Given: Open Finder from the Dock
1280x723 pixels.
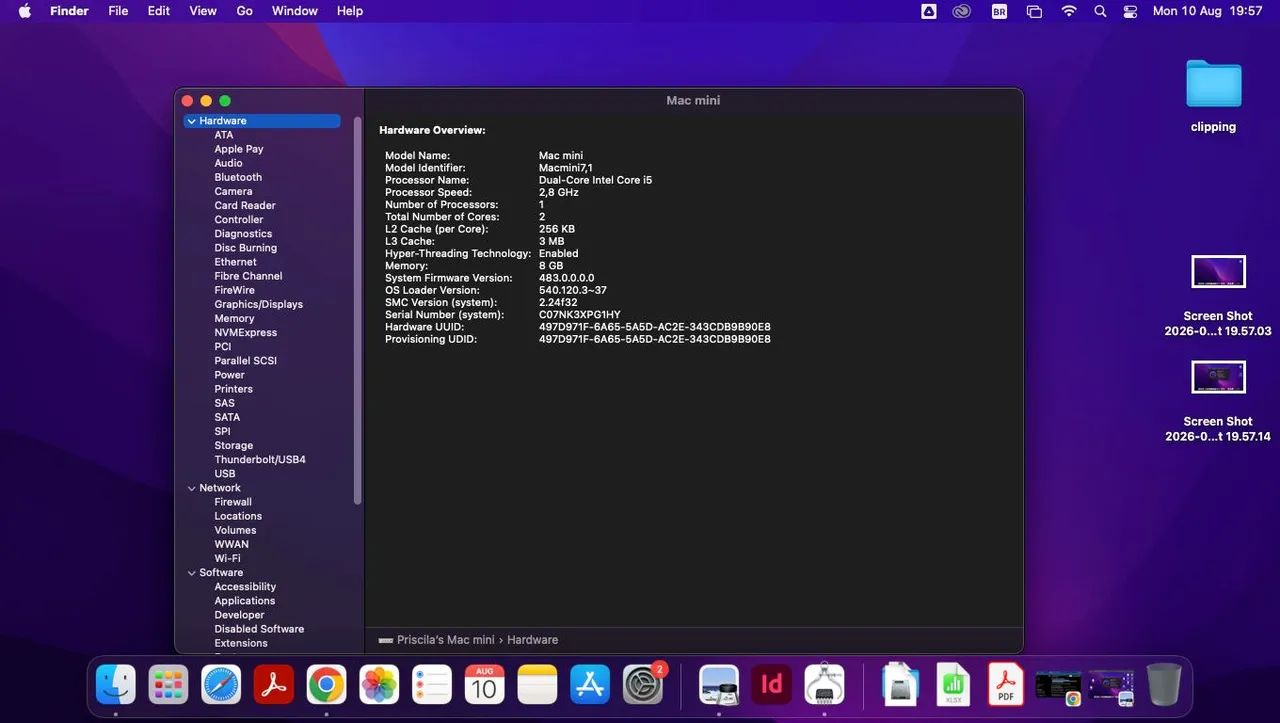Looking at the screenshot, I should click(x=116, y=685).
